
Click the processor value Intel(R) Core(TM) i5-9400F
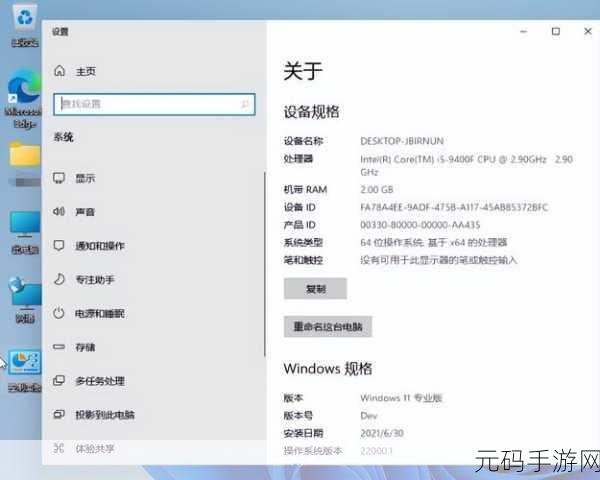[466, 165]
